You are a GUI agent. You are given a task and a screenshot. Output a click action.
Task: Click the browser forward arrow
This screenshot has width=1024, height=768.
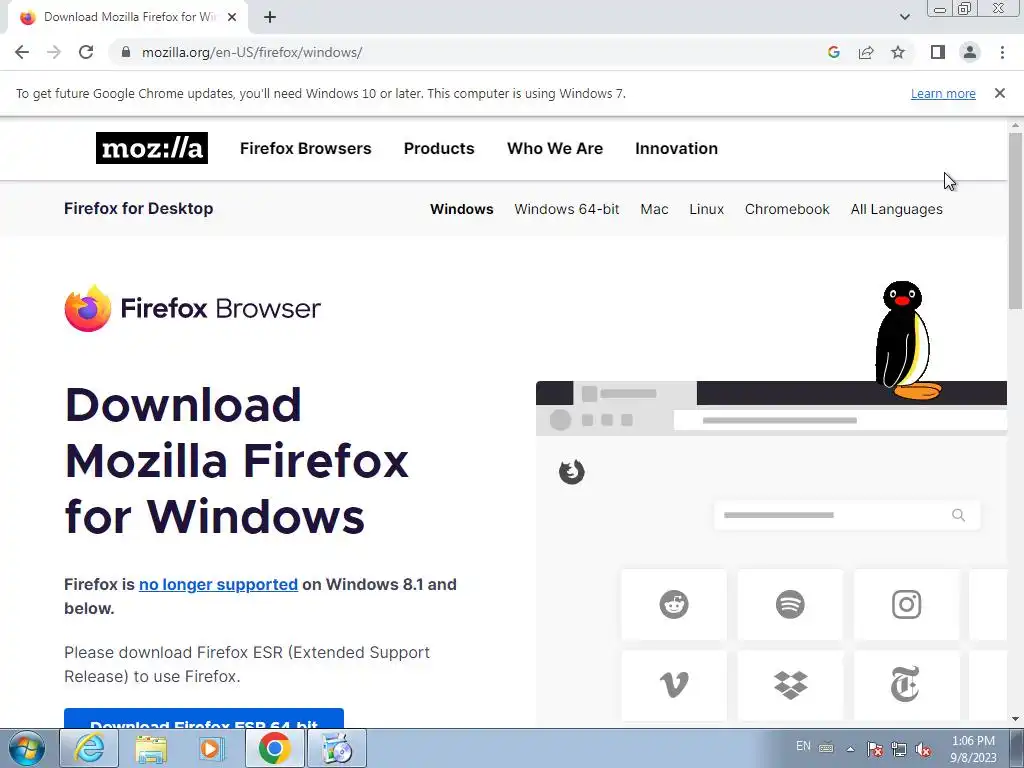pyautogui.click(x=54, y=52)
